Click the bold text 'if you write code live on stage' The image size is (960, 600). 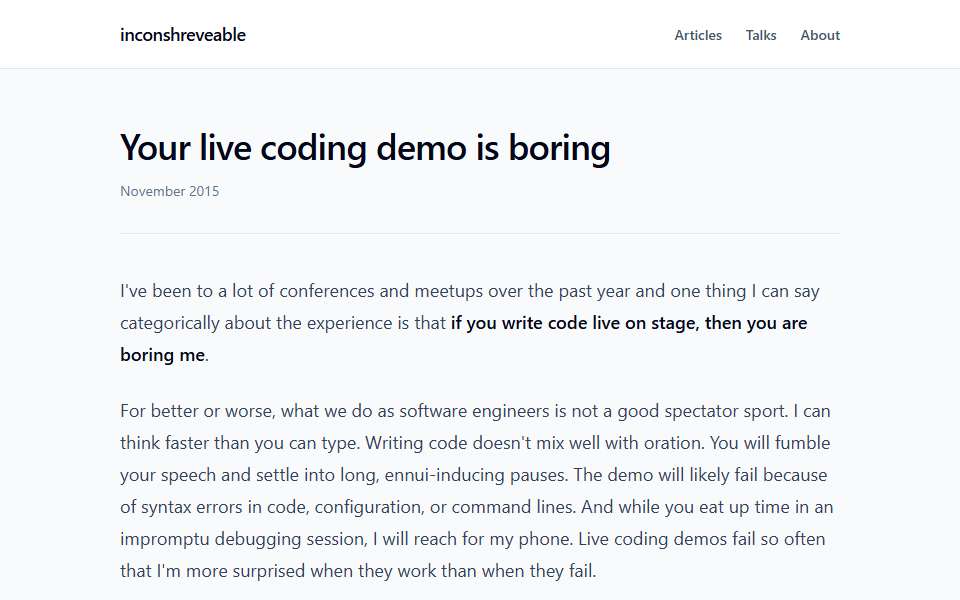pyautogui.click(x=575, y=323)
